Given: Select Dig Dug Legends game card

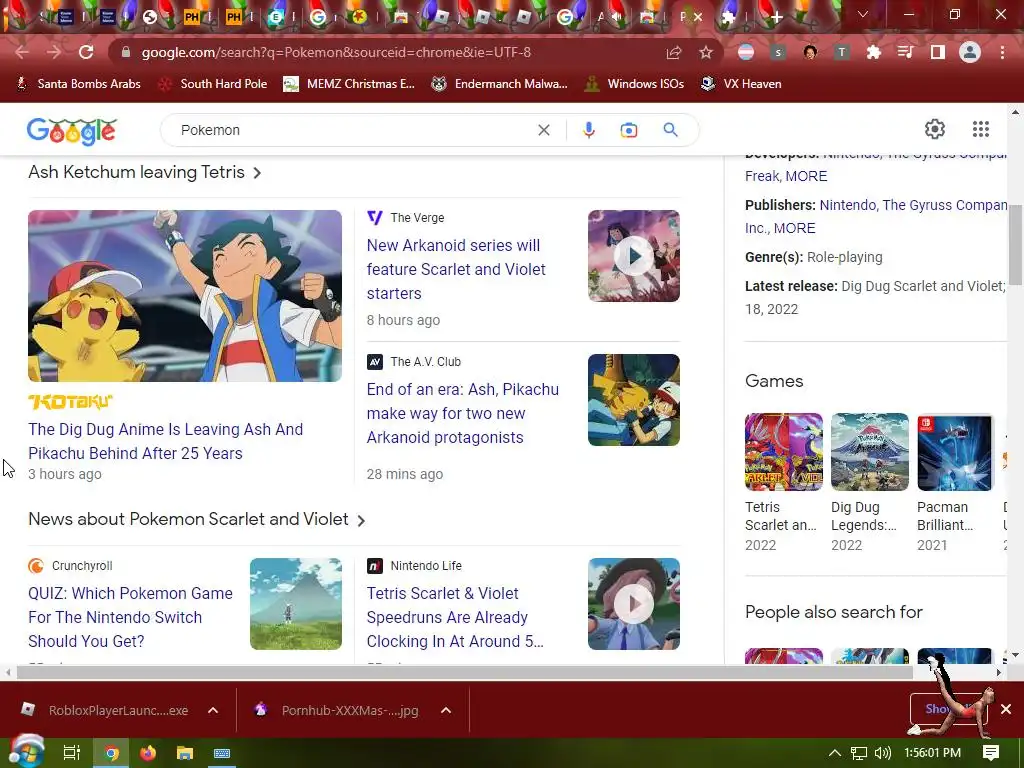Looking at the screenshot, I should [869, 483].
